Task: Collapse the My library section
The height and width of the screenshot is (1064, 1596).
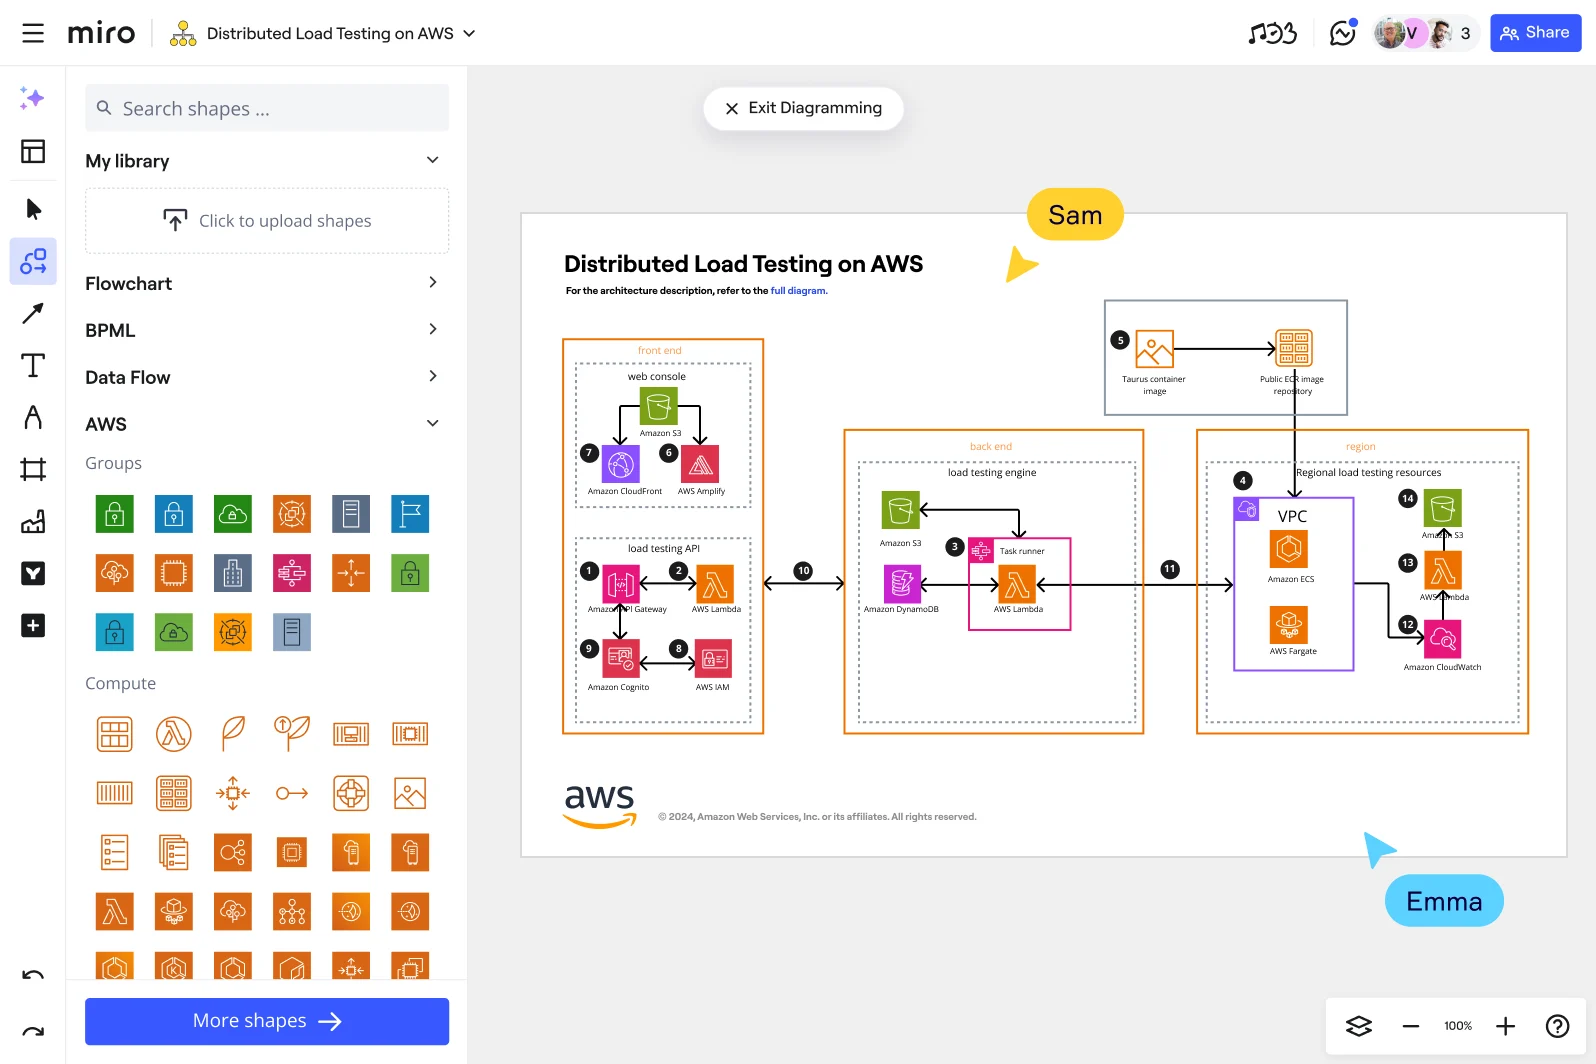Action: click(433, 160)
